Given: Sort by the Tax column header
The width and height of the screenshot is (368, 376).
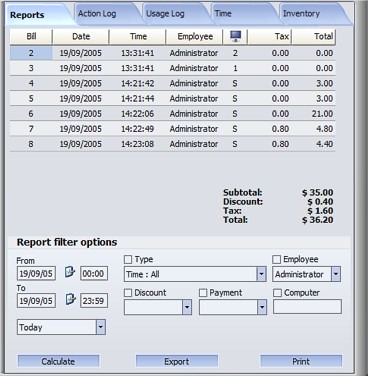Looking at the screenshot, I should tap(270, 36).
